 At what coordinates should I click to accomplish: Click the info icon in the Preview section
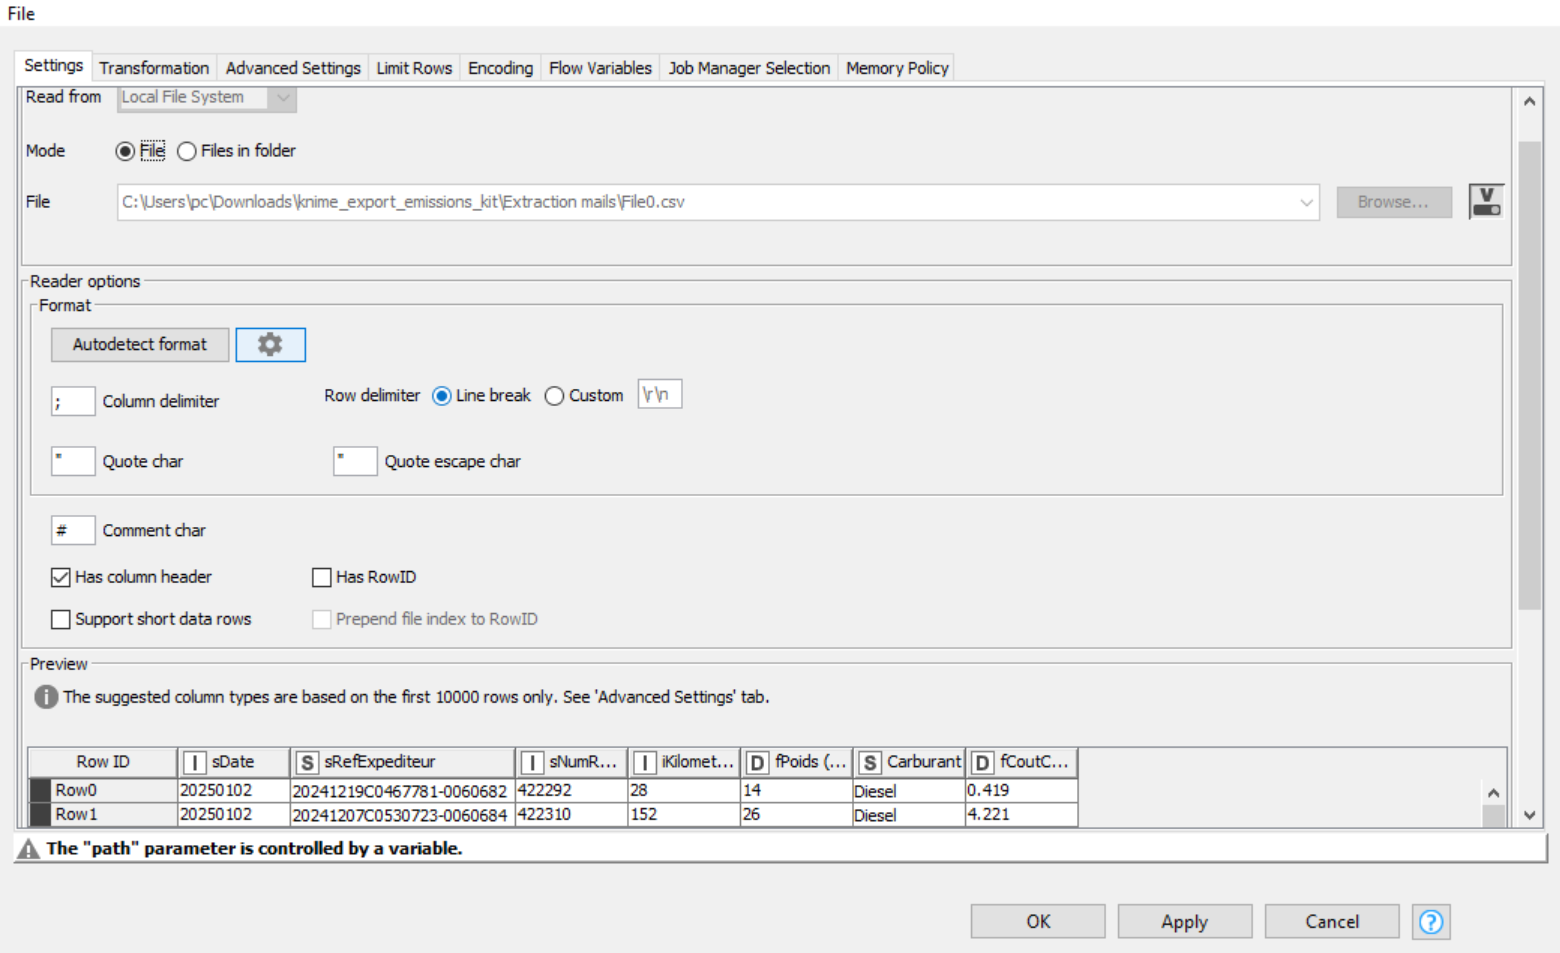click(x=46, y=697)
